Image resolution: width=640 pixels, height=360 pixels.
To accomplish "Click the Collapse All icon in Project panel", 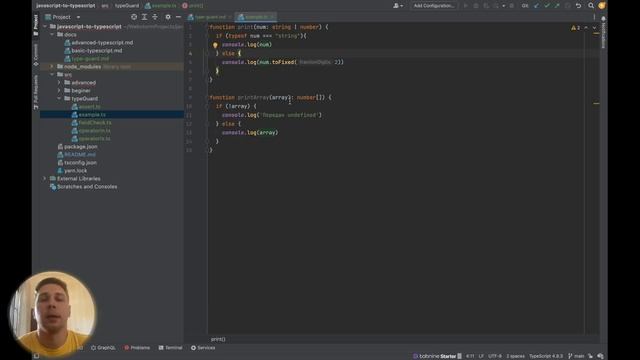I will pyautogui.click(x=155, y=17).
